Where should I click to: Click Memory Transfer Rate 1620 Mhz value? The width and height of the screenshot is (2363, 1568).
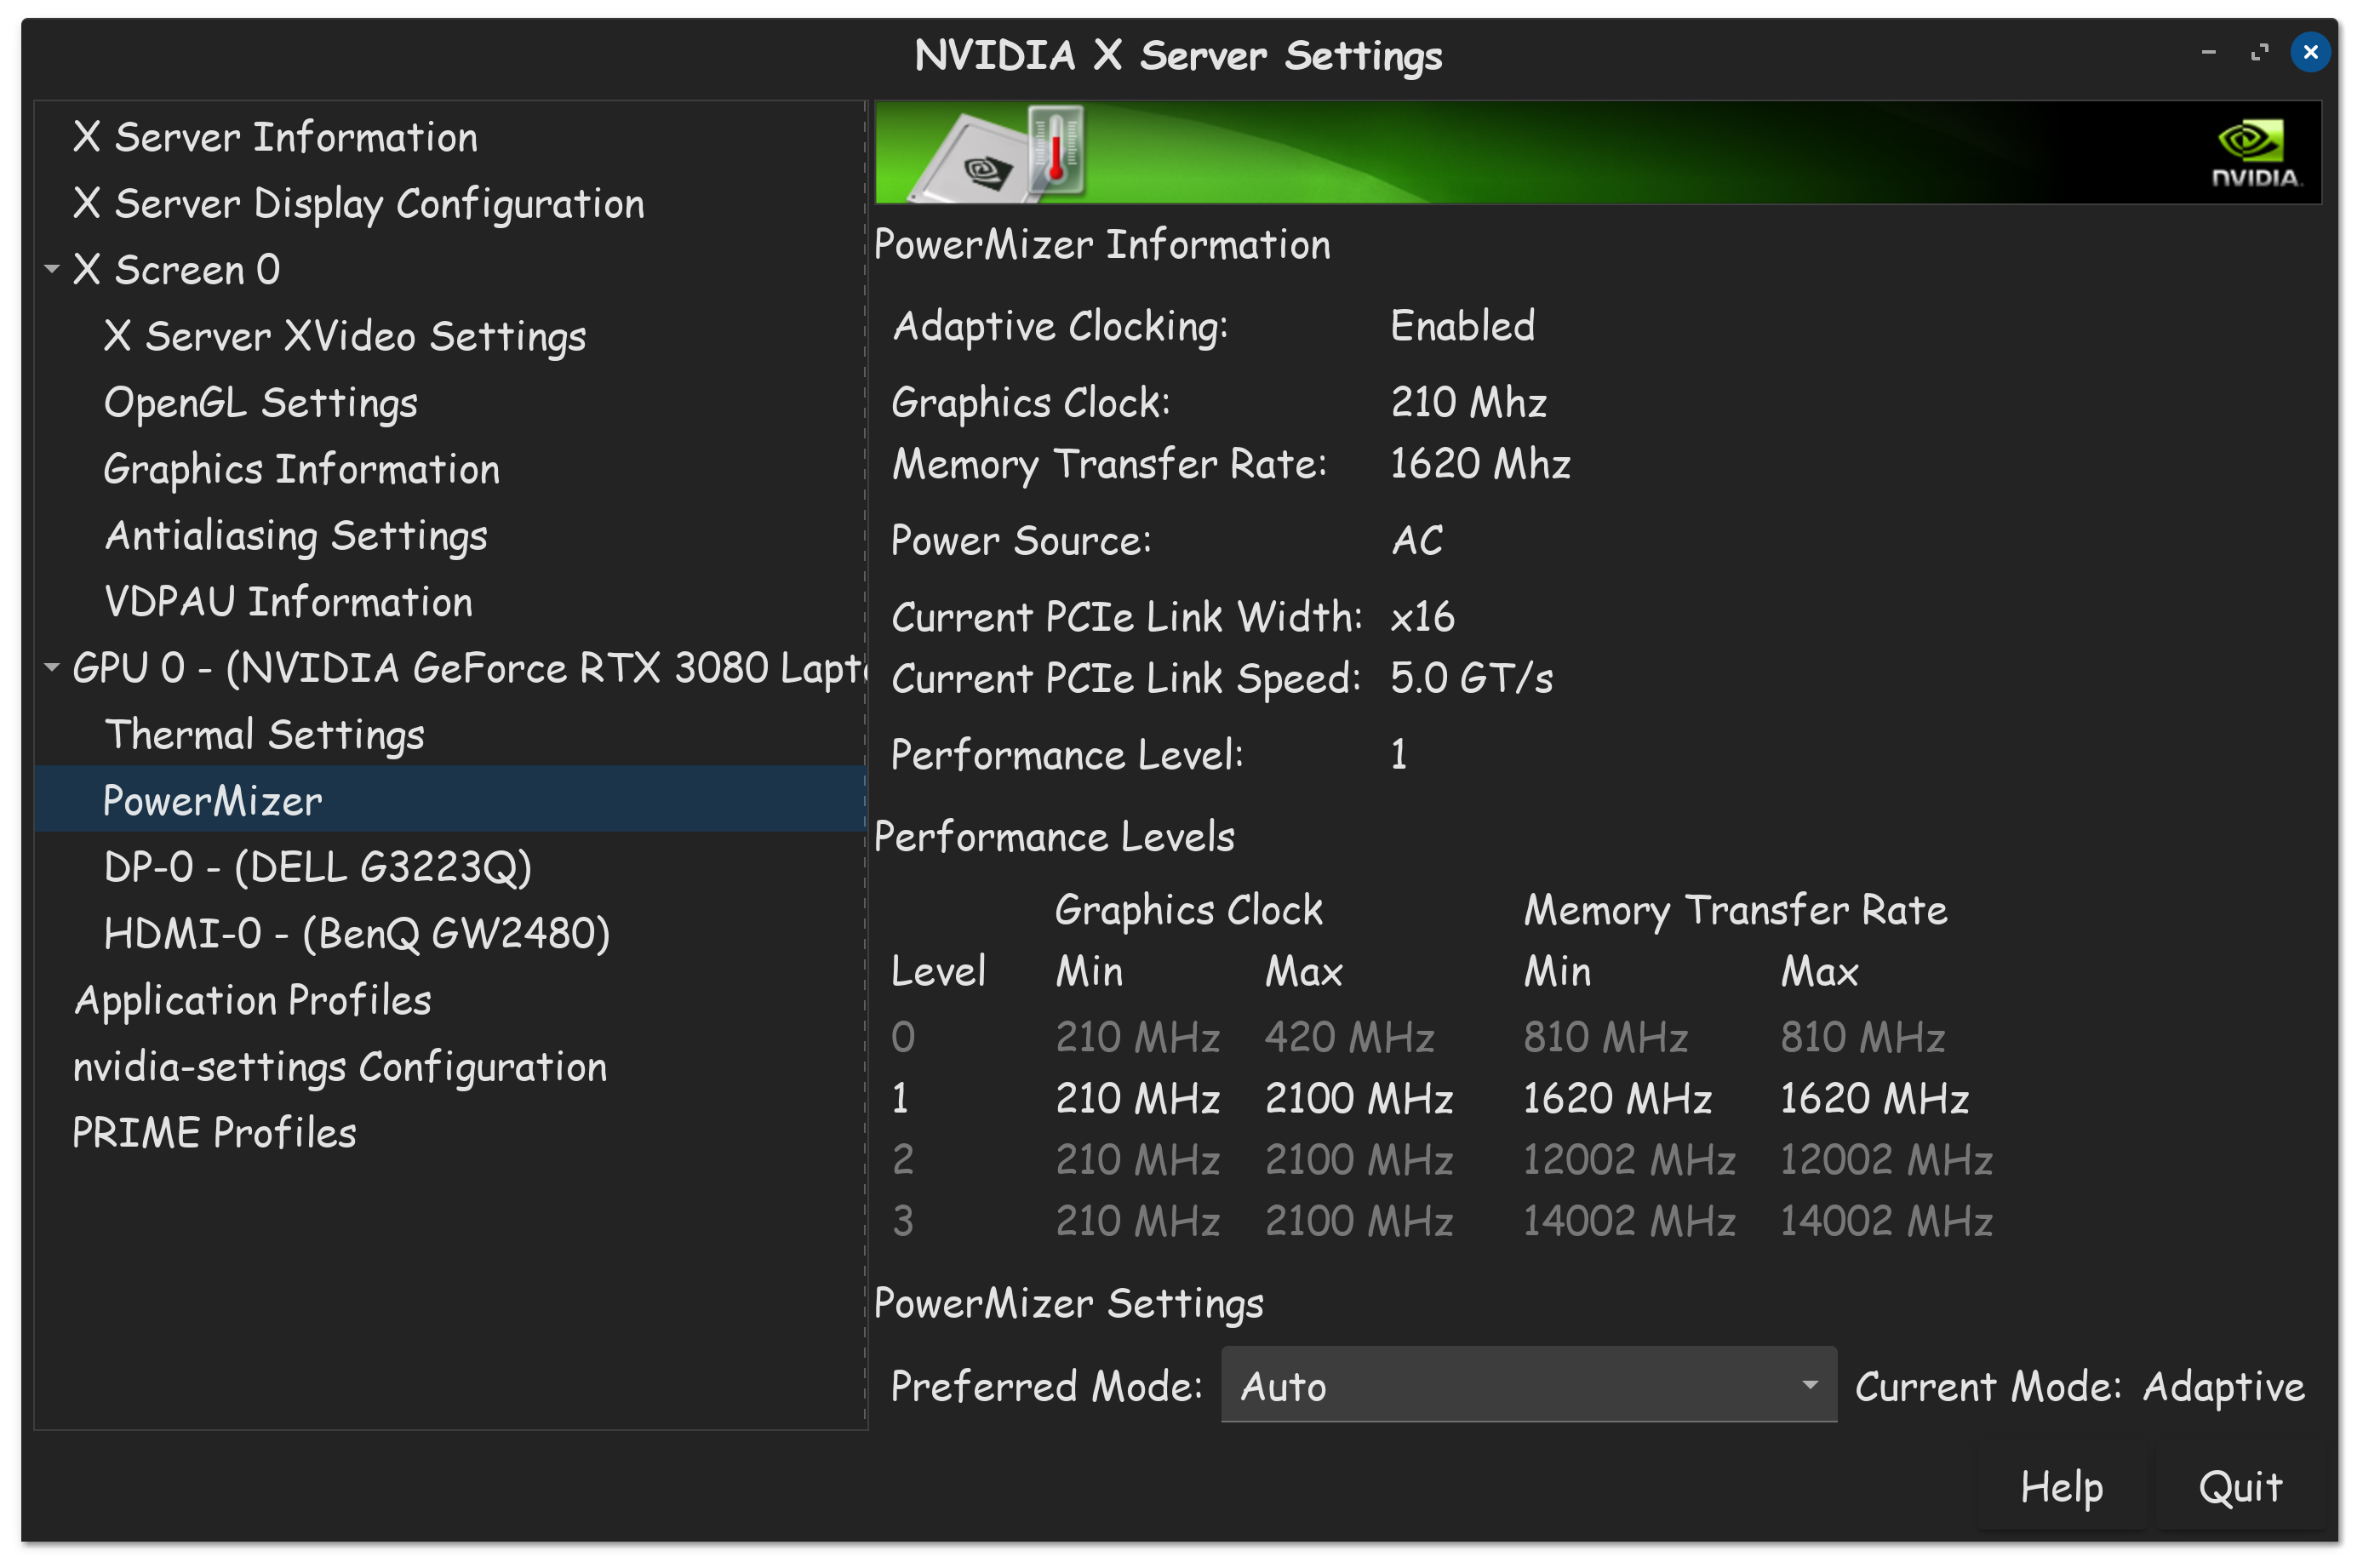[1480, 464]
